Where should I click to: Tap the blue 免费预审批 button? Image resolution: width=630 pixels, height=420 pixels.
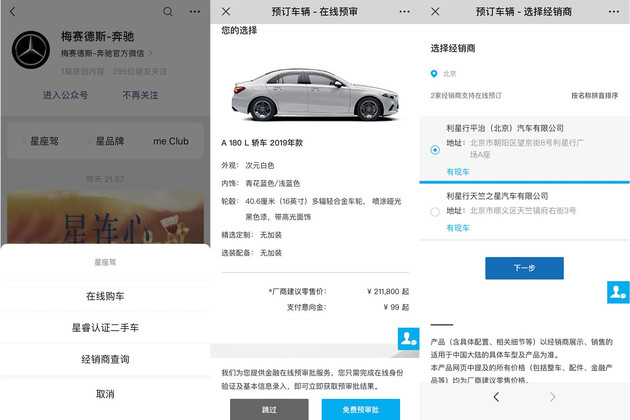361,409
